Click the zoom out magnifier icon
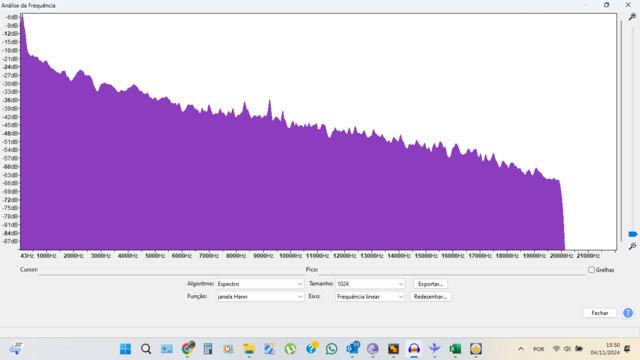The image size is (640, 360). [x=632, y=247]
